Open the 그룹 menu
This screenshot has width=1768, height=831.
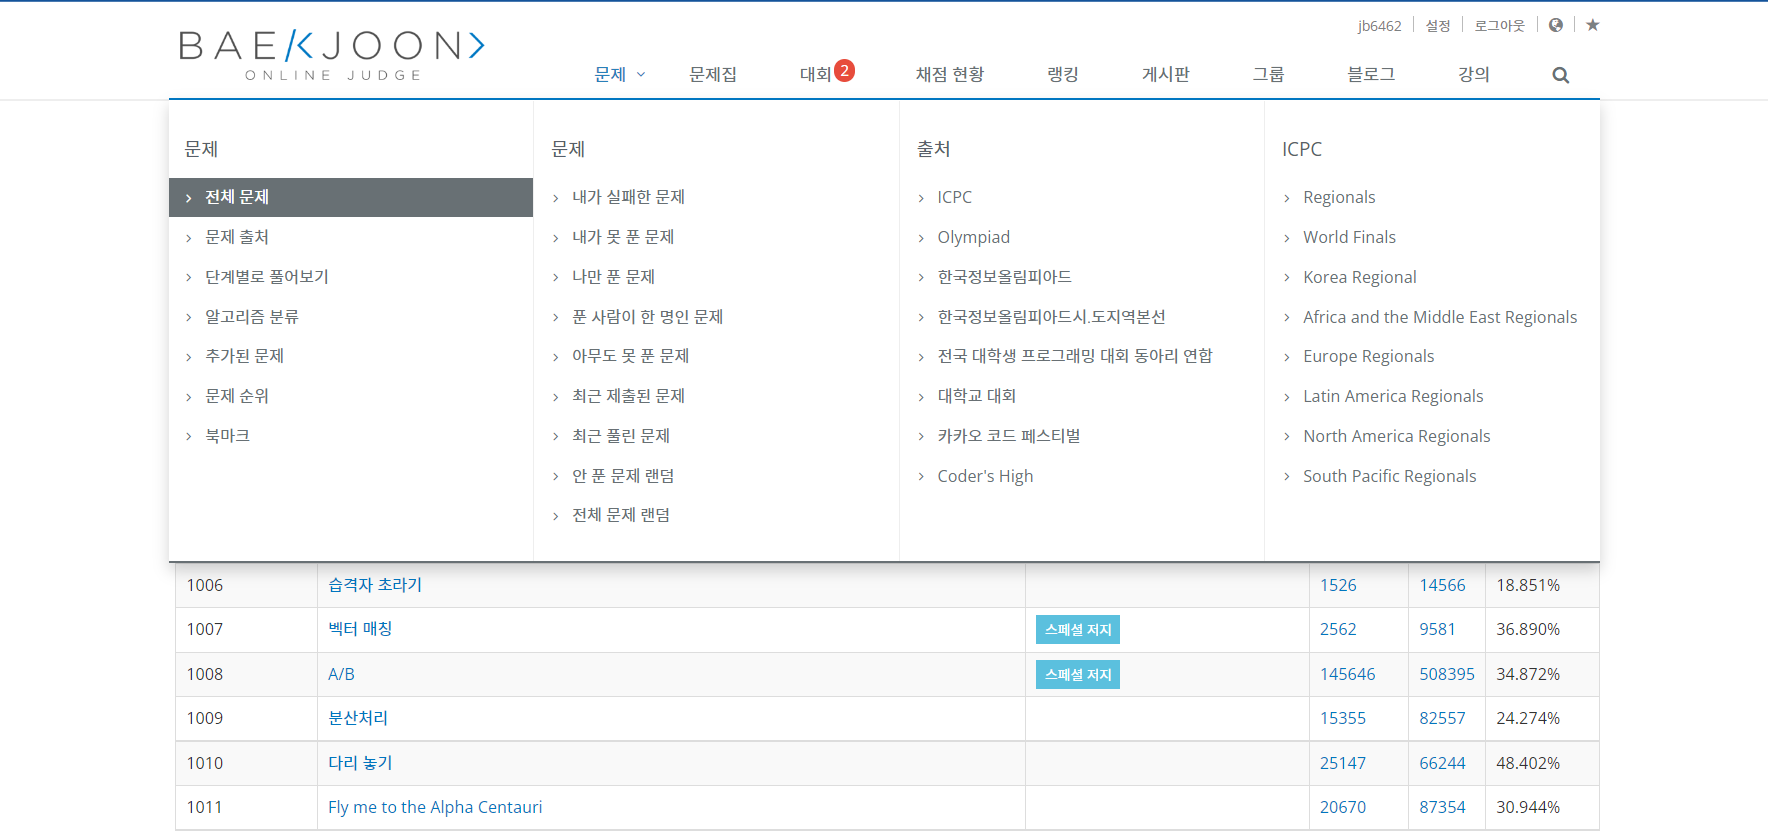(x=1268, y=74)
